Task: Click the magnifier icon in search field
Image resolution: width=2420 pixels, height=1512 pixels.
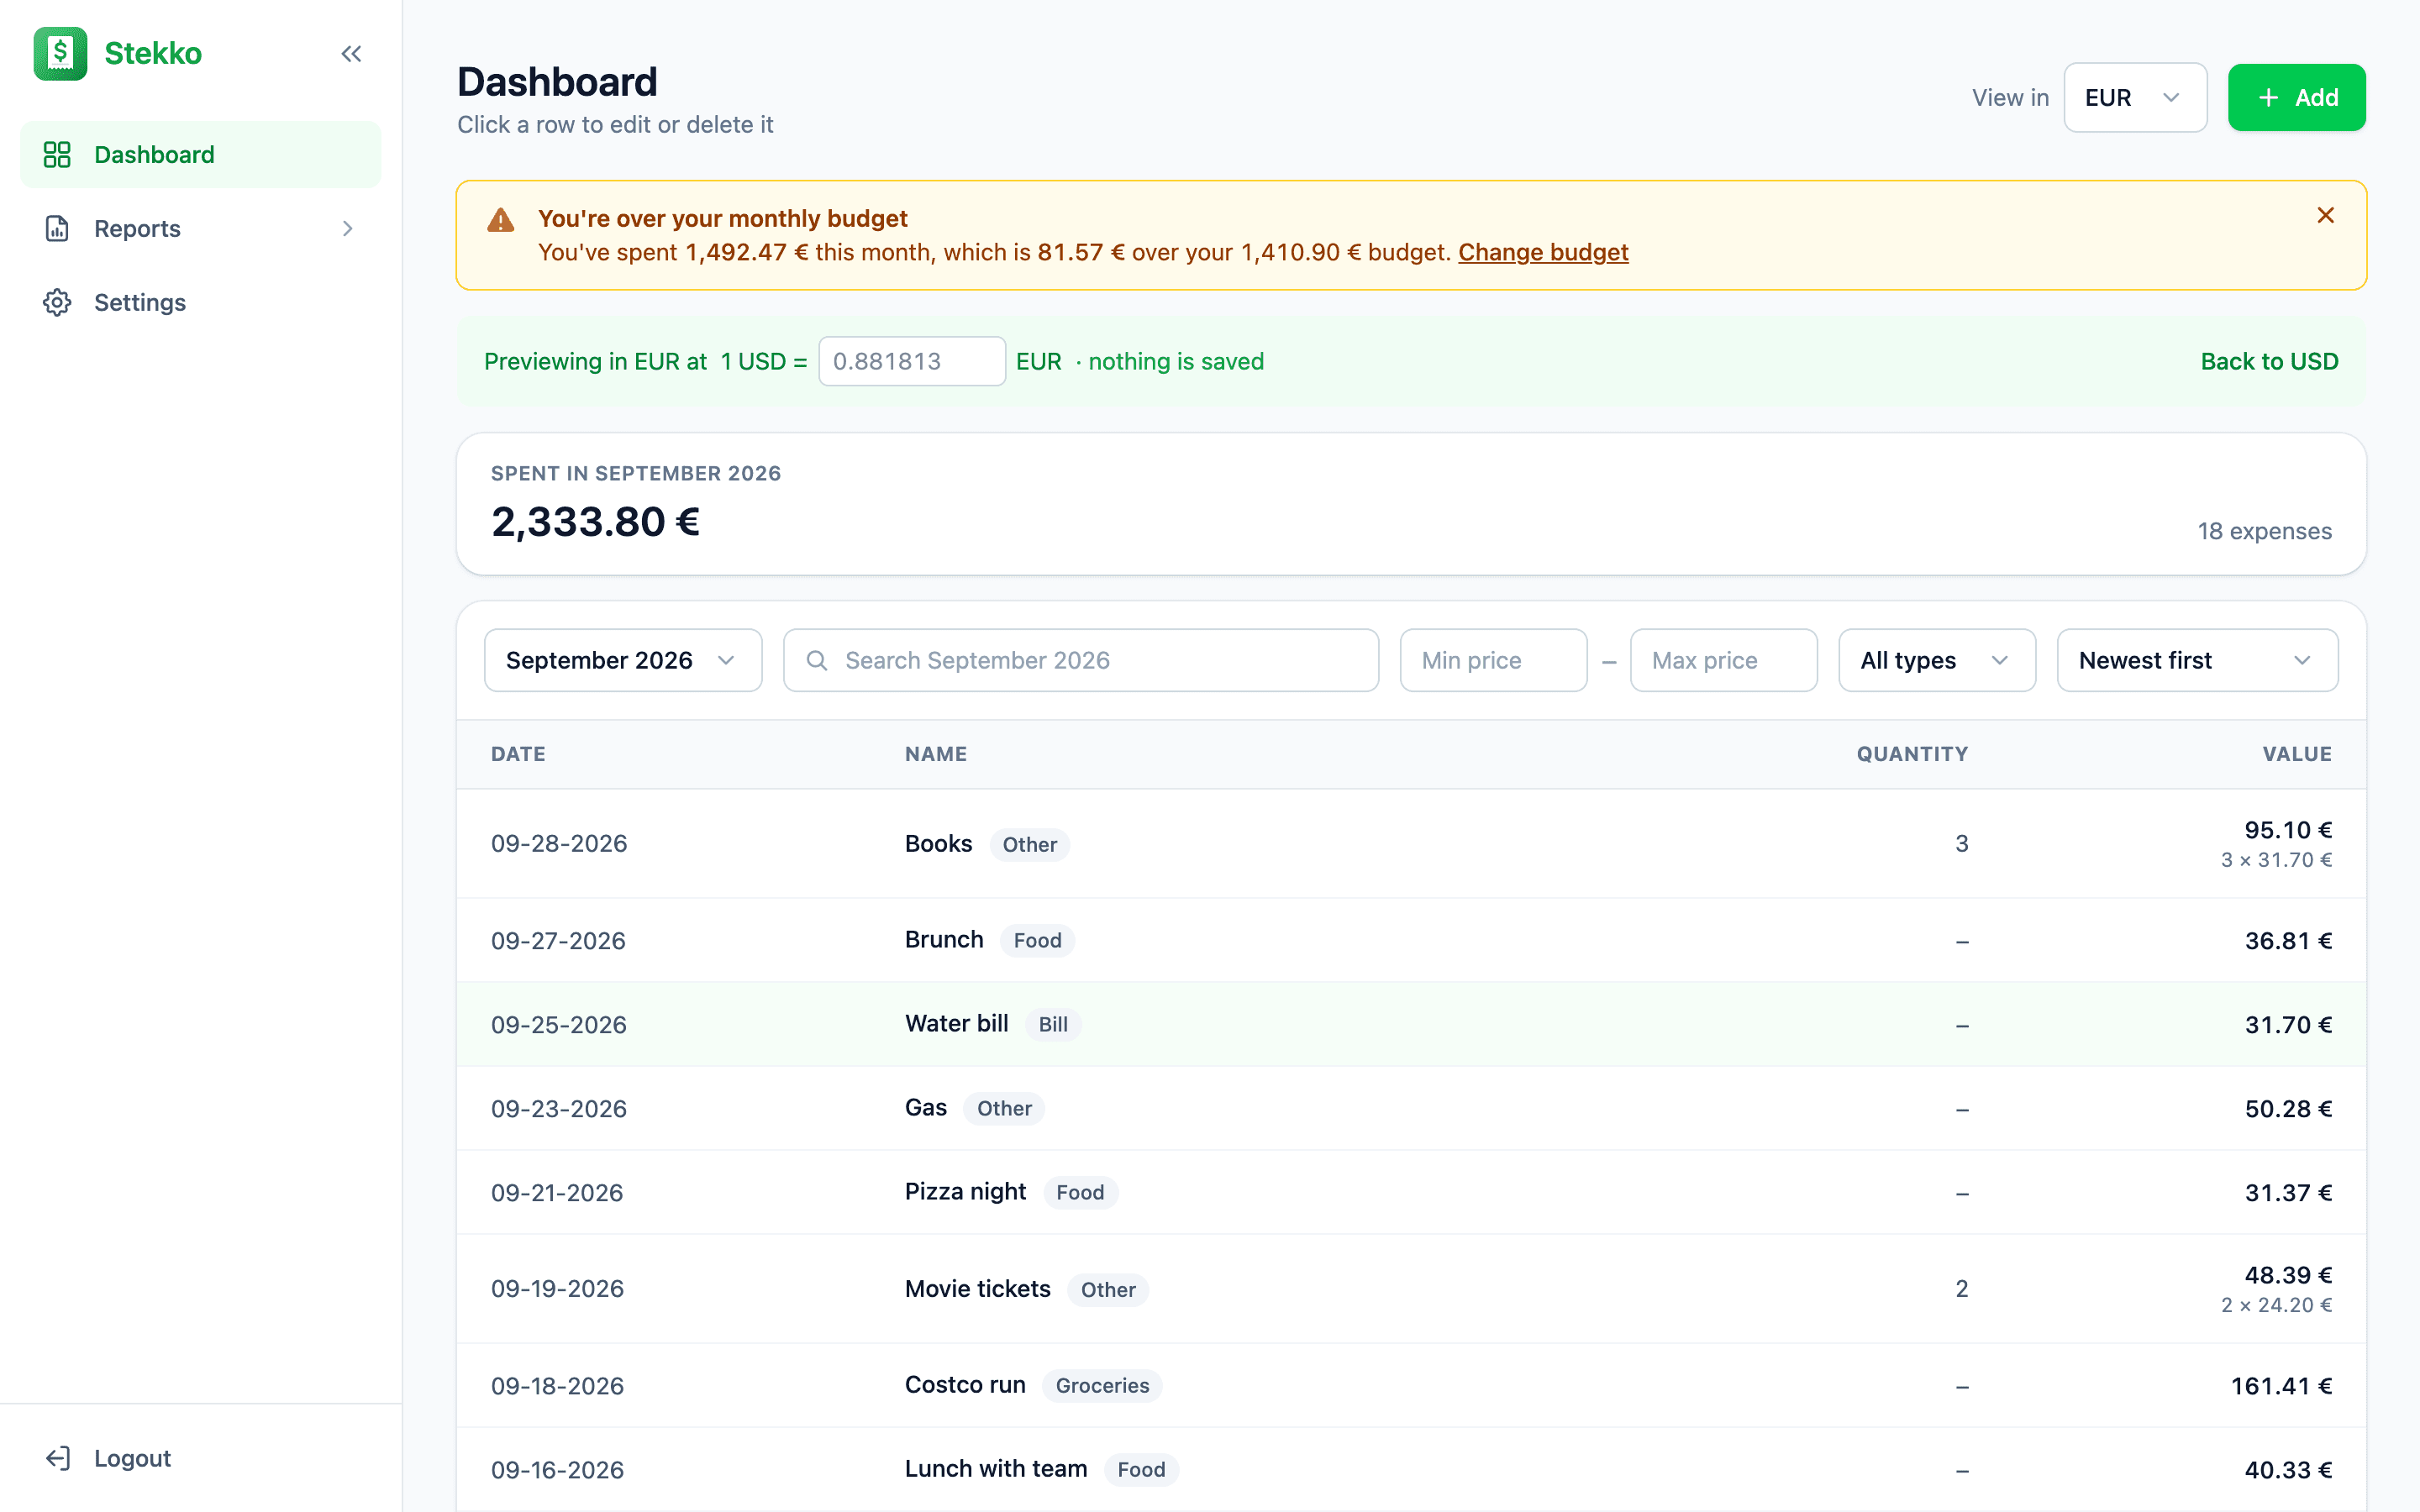Action: pos(817,660)
